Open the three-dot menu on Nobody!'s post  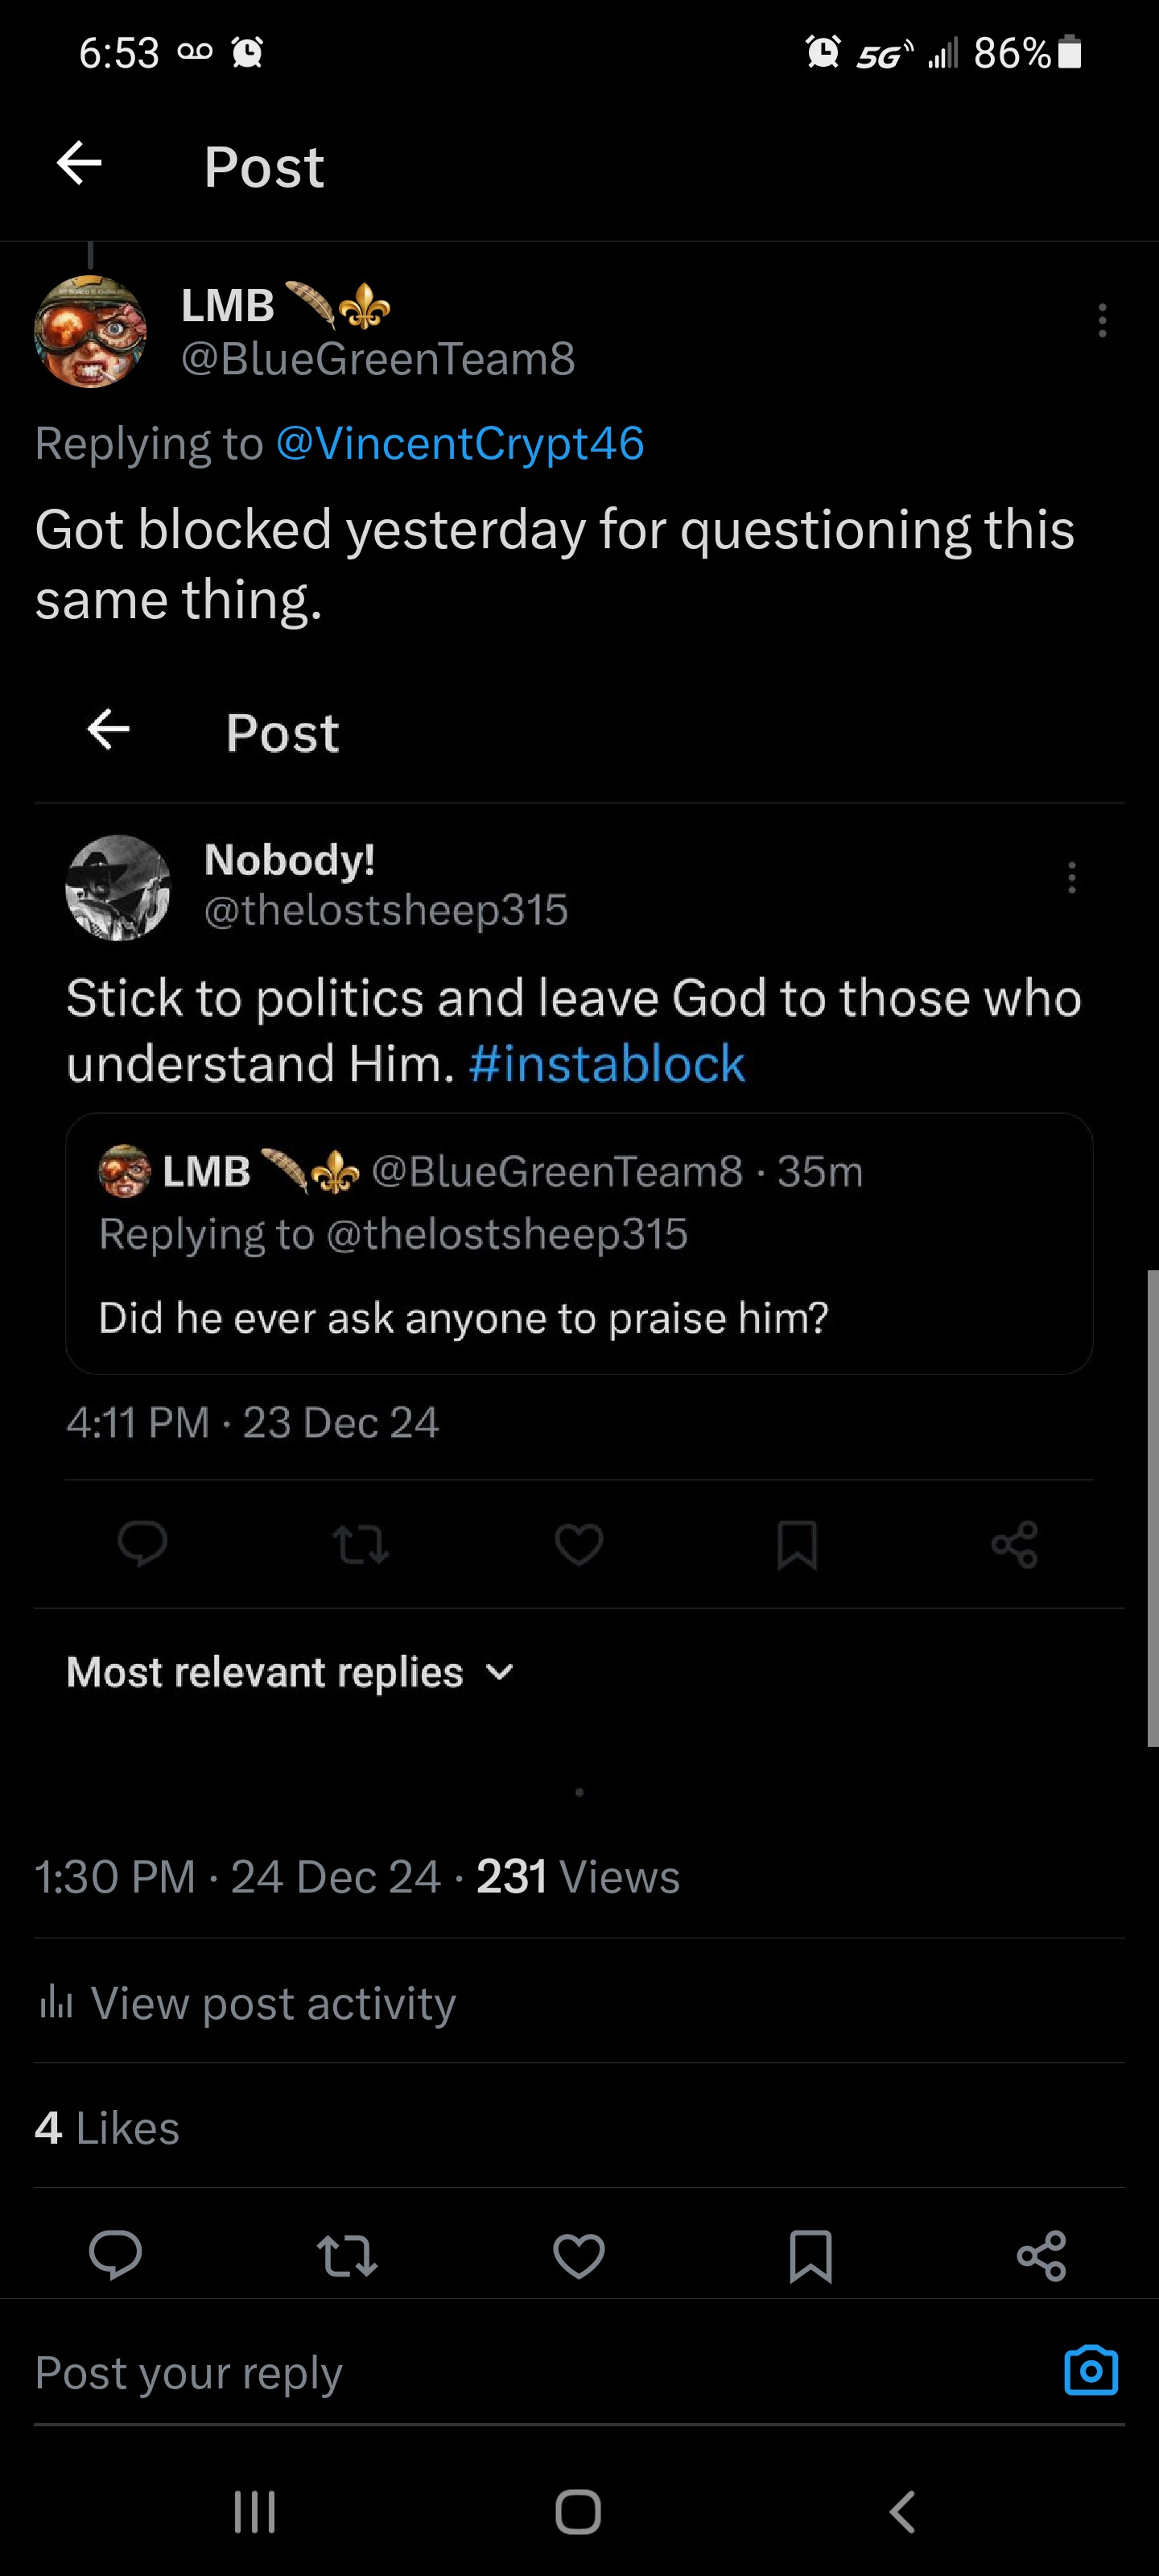pyautogui.click(x=1071, y=877)
